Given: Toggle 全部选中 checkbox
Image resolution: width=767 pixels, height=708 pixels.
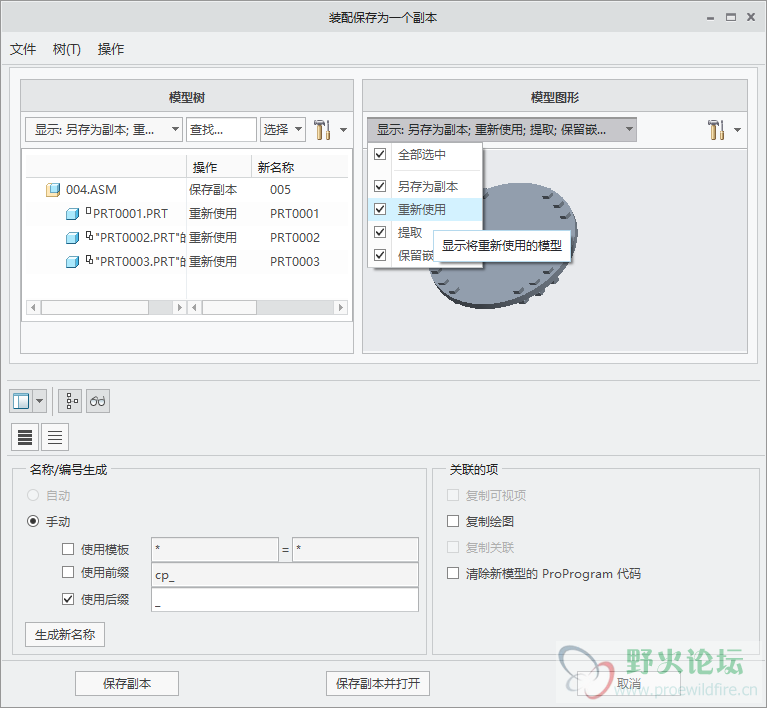Looking at the screenshot, I should pyautogui.click(x=380, y=154).
